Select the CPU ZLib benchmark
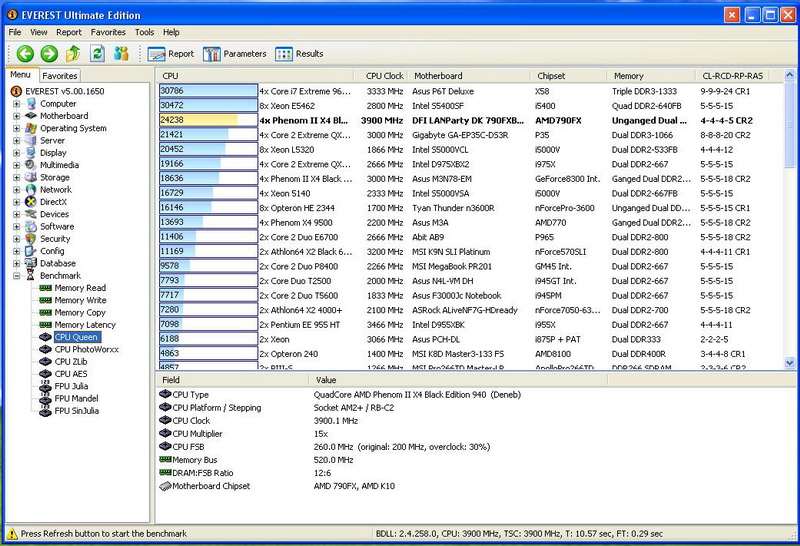 click(x=70, y=362)
